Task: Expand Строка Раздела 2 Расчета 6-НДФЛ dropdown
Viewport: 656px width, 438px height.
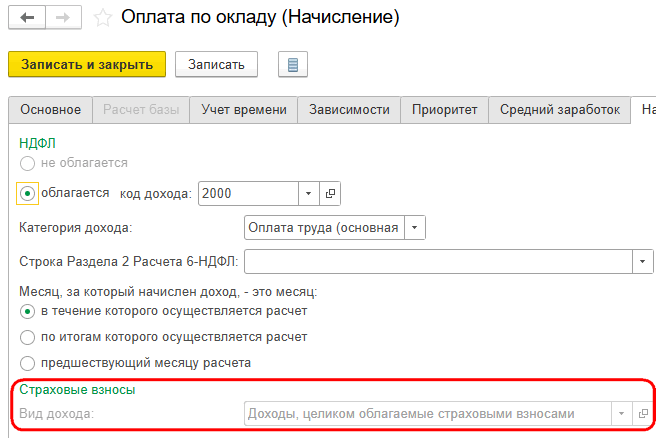Action: click(x=643, y=261)
